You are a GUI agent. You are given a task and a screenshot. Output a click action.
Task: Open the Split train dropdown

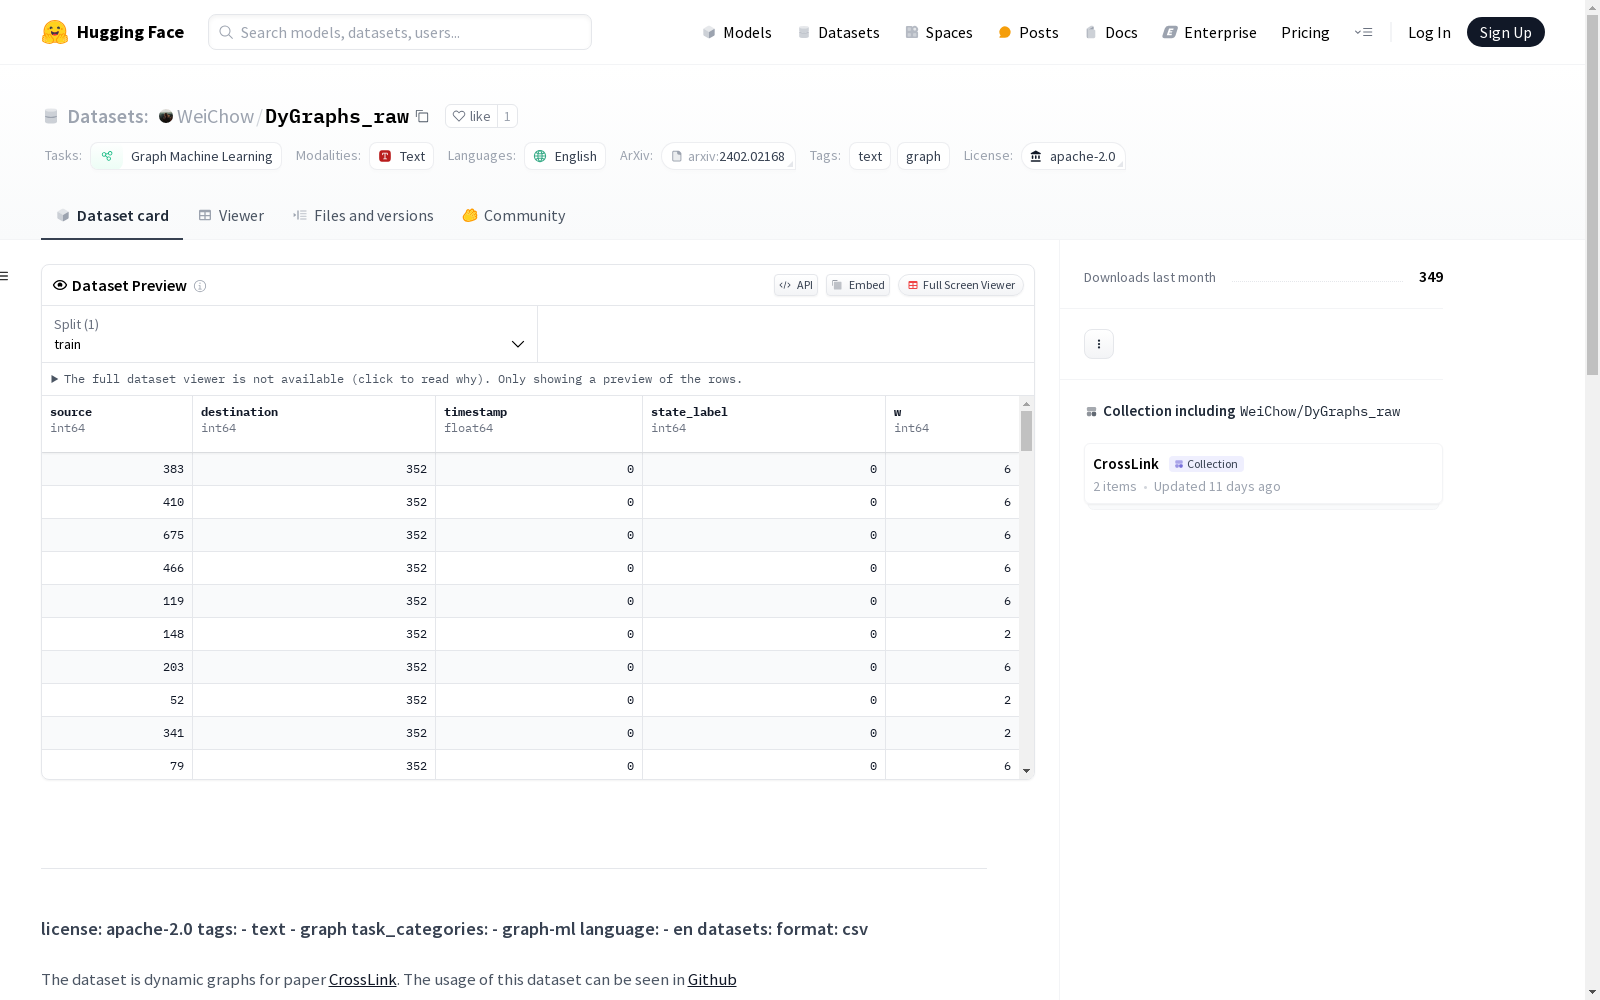290,334
